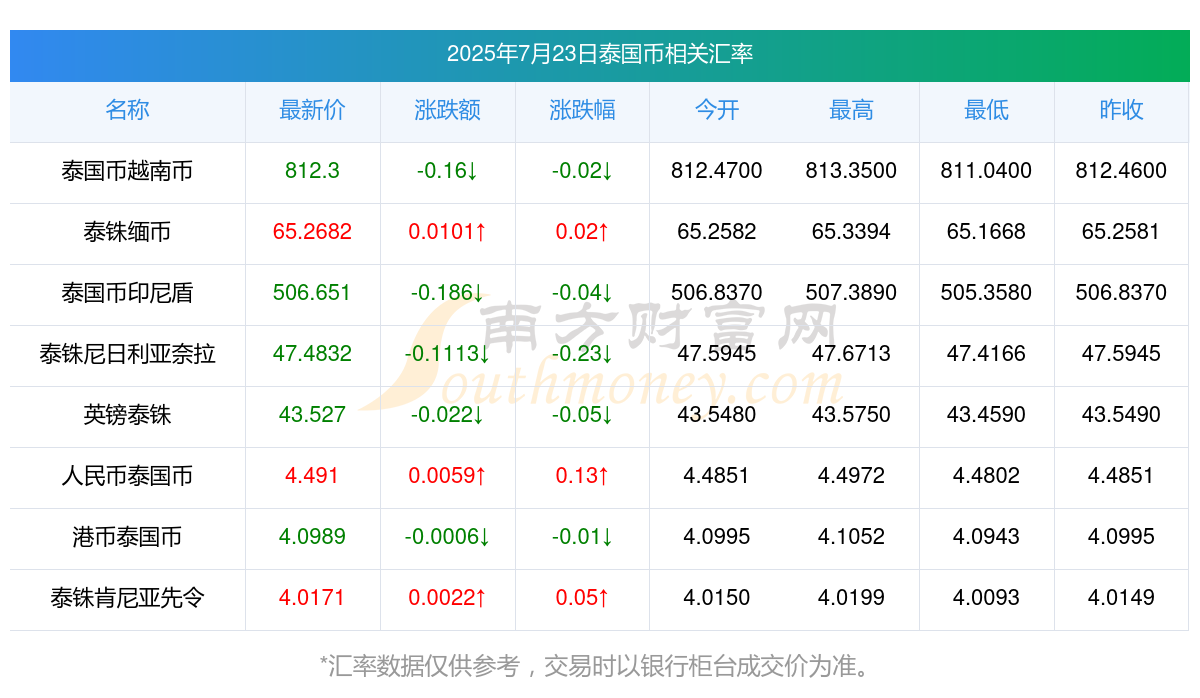Click high value 47.6713

point(851,354)
